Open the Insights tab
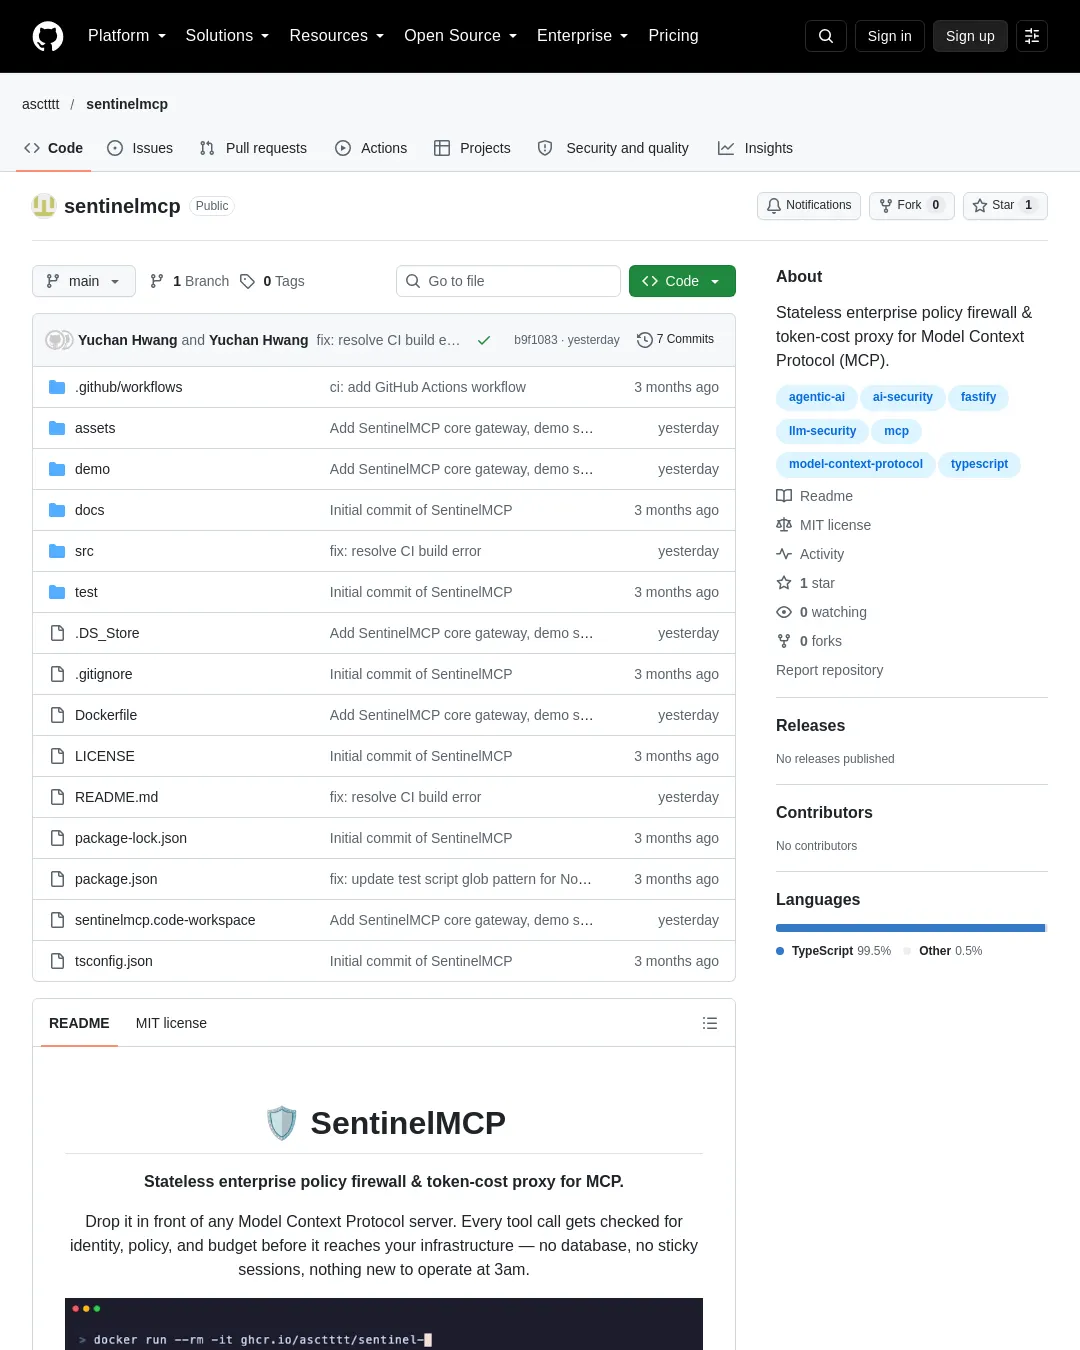The height and width of the screenshot is (1350, 1080). tap(755, 148)
